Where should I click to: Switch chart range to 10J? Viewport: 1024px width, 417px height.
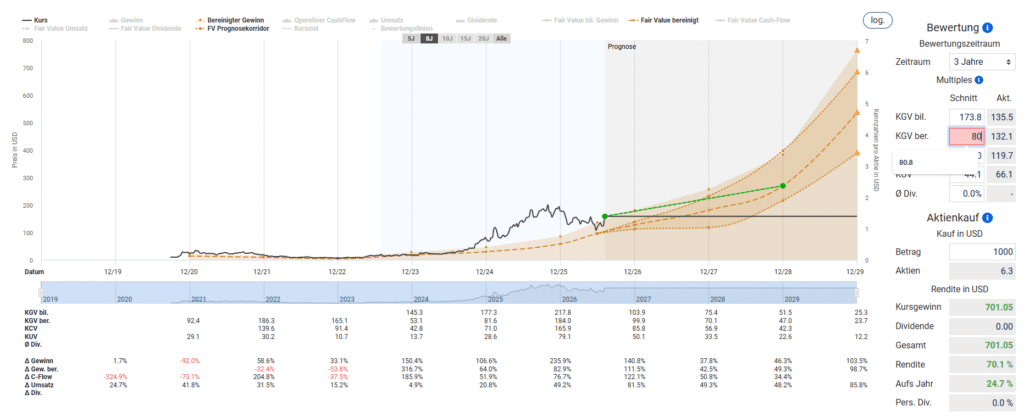447,39
